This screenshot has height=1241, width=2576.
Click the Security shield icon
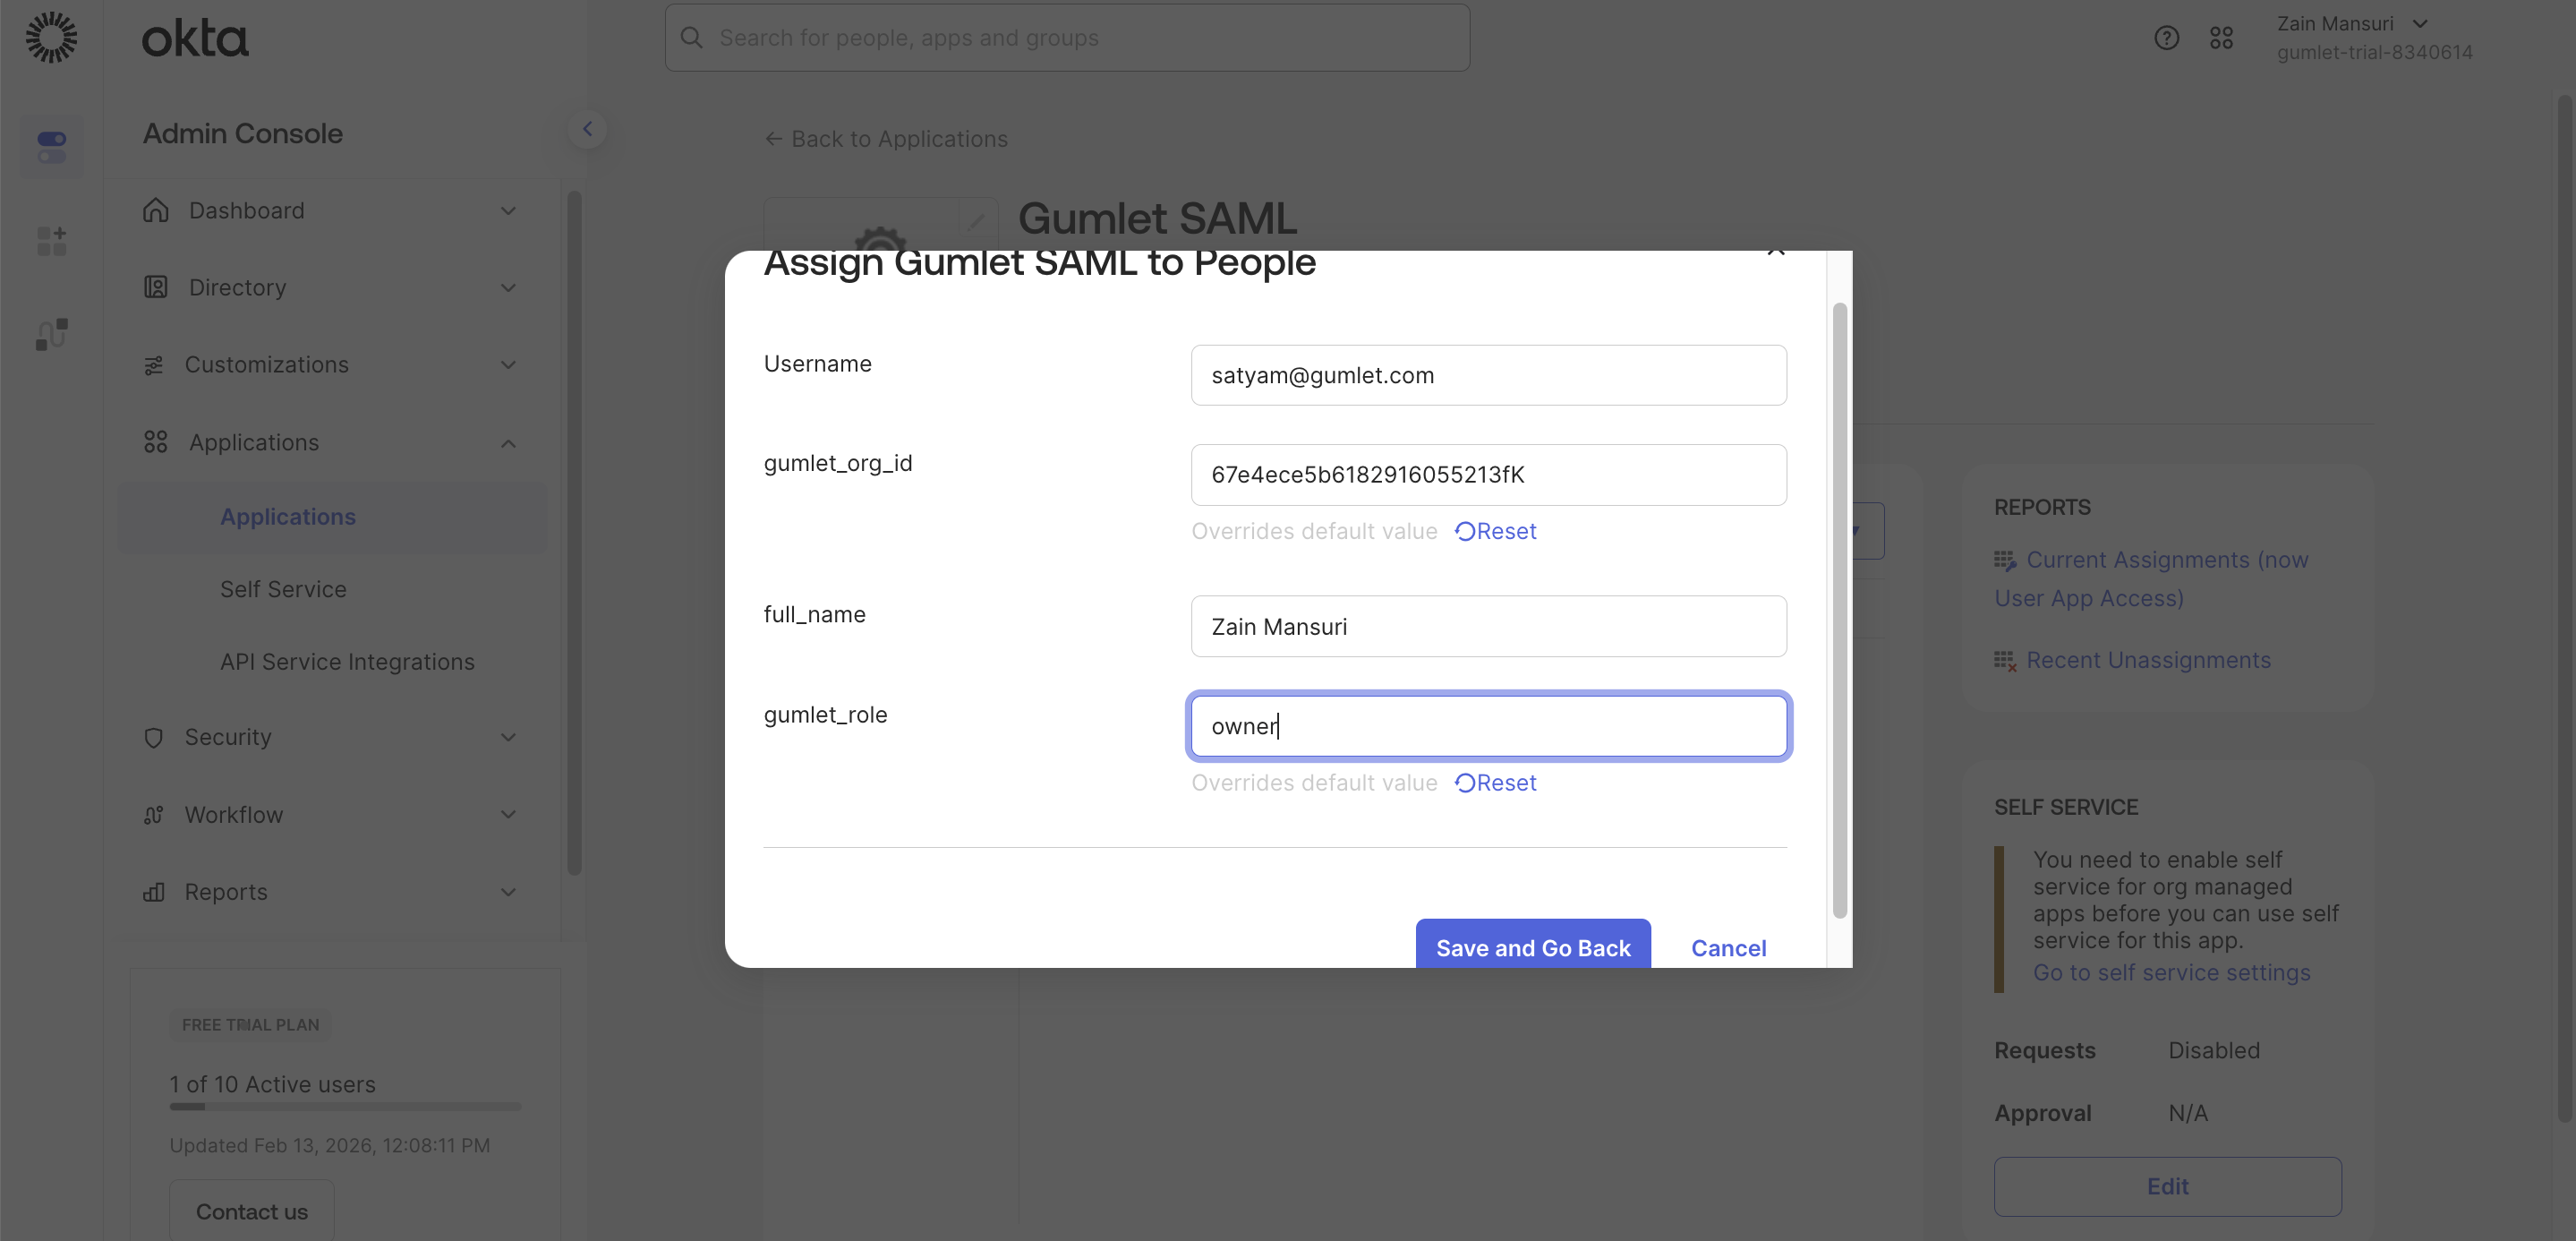pyautogui.click(x=153, y=737)
